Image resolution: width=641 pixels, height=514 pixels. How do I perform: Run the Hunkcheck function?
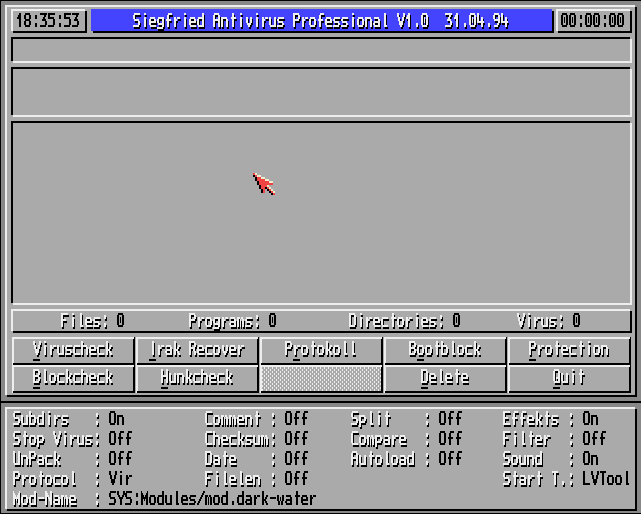click(x=197, y=379)
